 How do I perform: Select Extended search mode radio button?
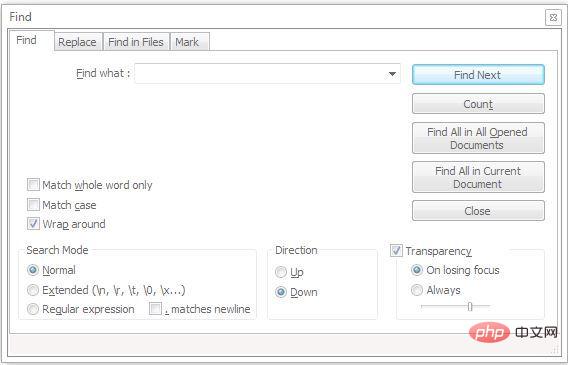coord(33,290)
